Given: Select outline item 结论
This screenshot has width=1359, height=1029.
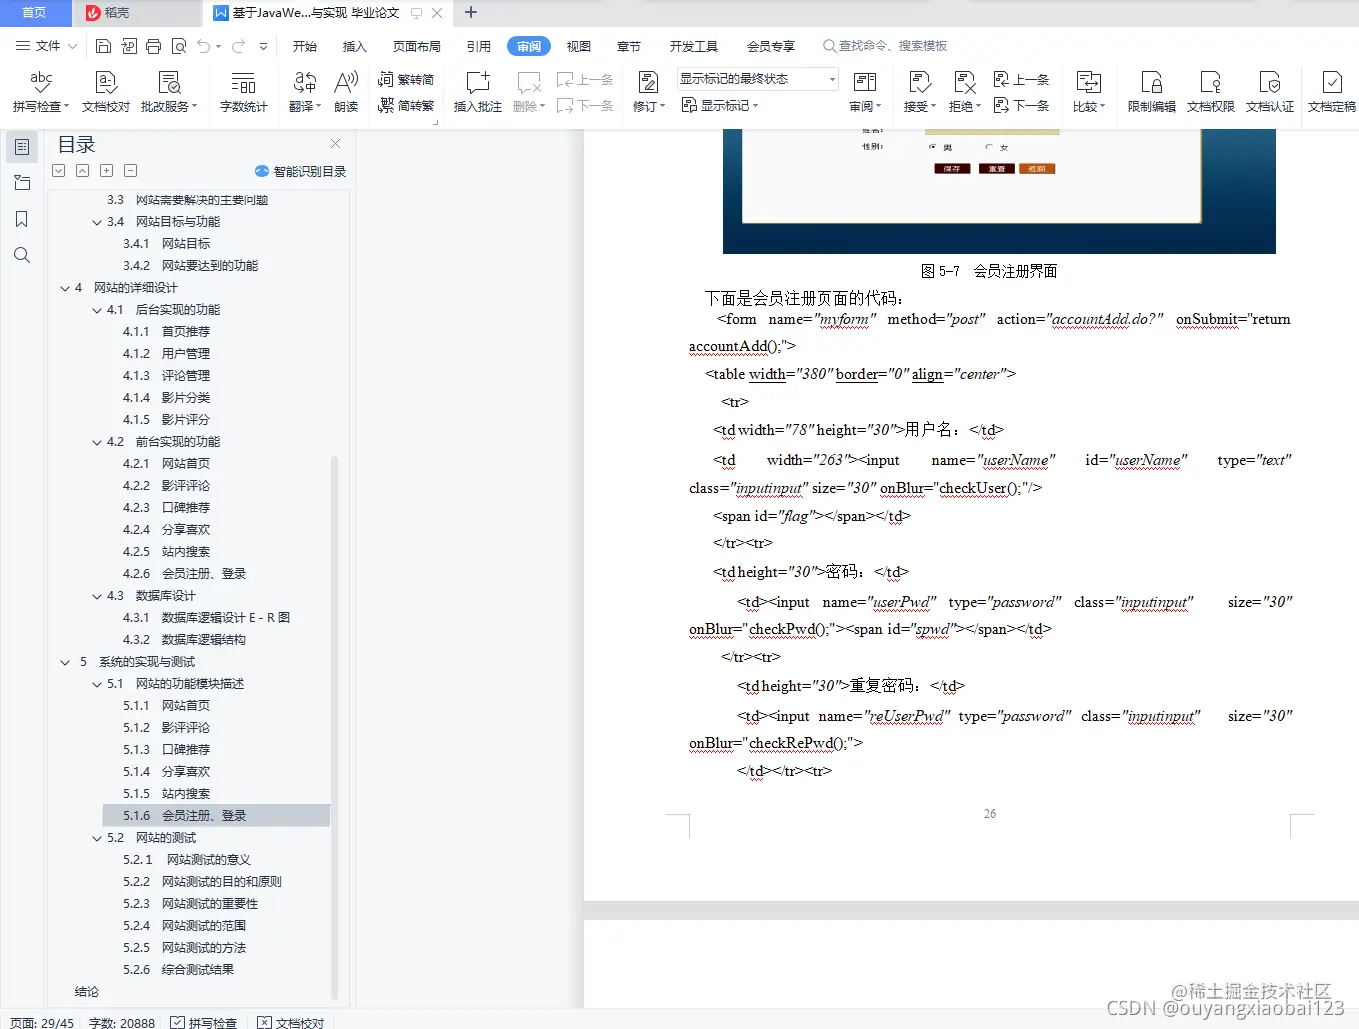Looking at the screenshot, I should pos(87,992).
